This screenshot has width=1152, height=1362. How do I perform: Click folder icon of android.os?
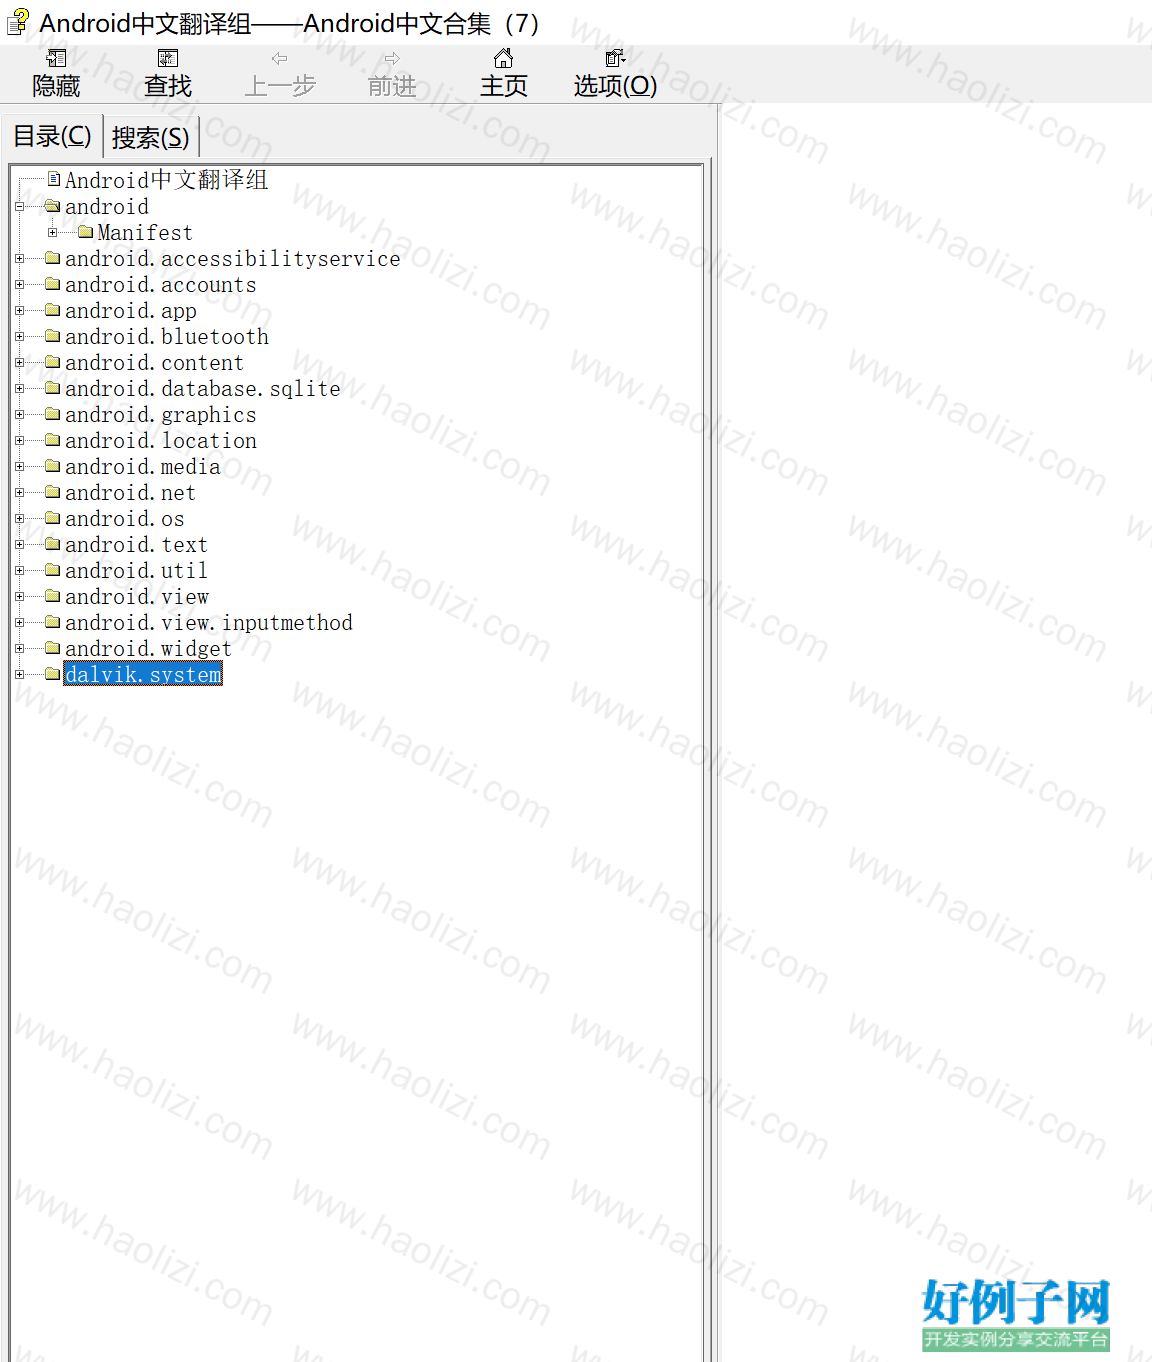click(53, 518)
